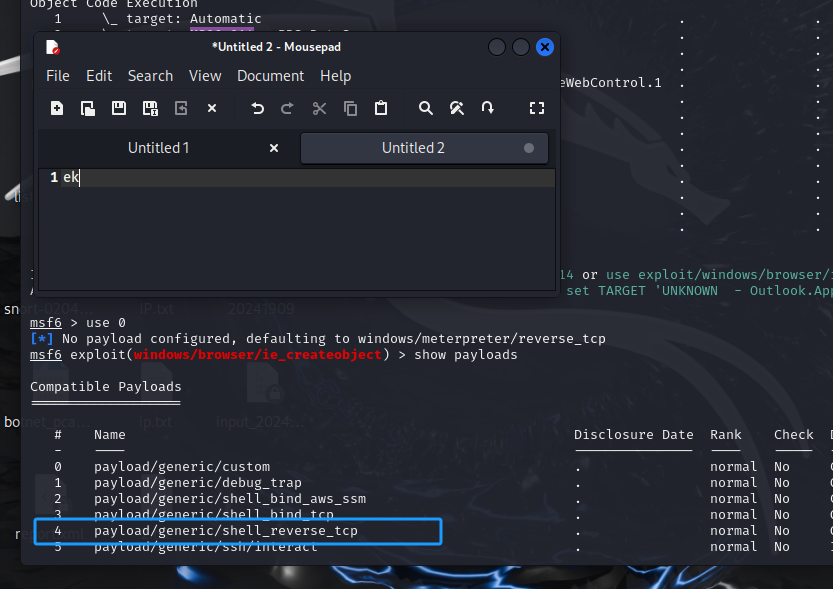
Task: Toggle fullscreen mode icon
Action: point(537,108)
